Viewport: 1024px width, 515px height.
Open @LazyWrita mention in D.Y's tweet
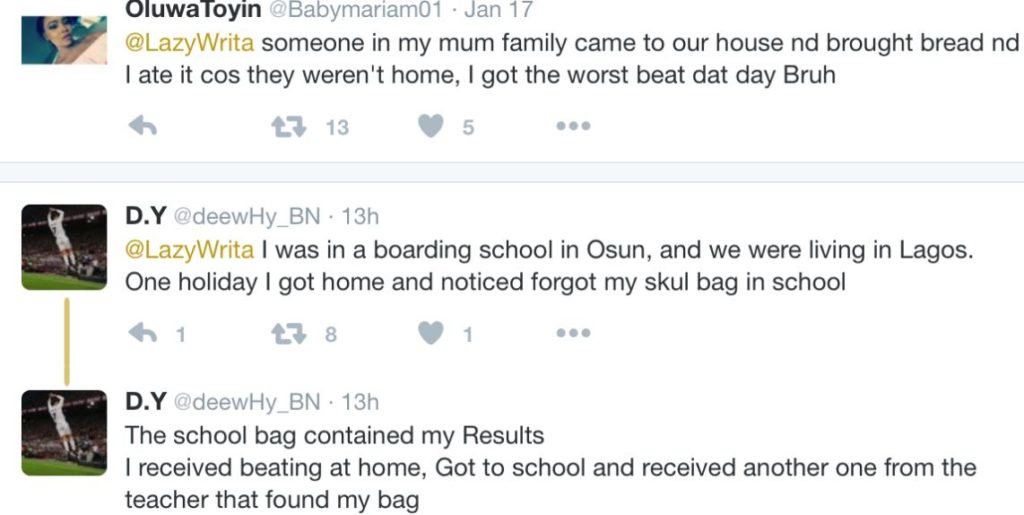(190, 250)
